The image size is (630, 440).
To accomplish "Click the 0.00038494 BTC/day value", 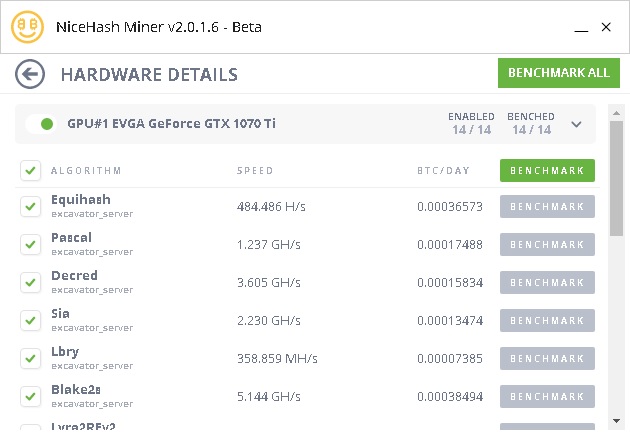I will (450, 397).
